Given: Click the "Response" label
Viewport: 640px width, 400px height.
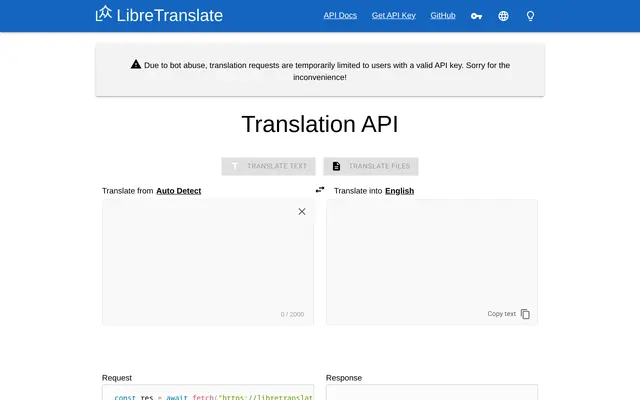Looking at the screenshot, I should (344, 378).
